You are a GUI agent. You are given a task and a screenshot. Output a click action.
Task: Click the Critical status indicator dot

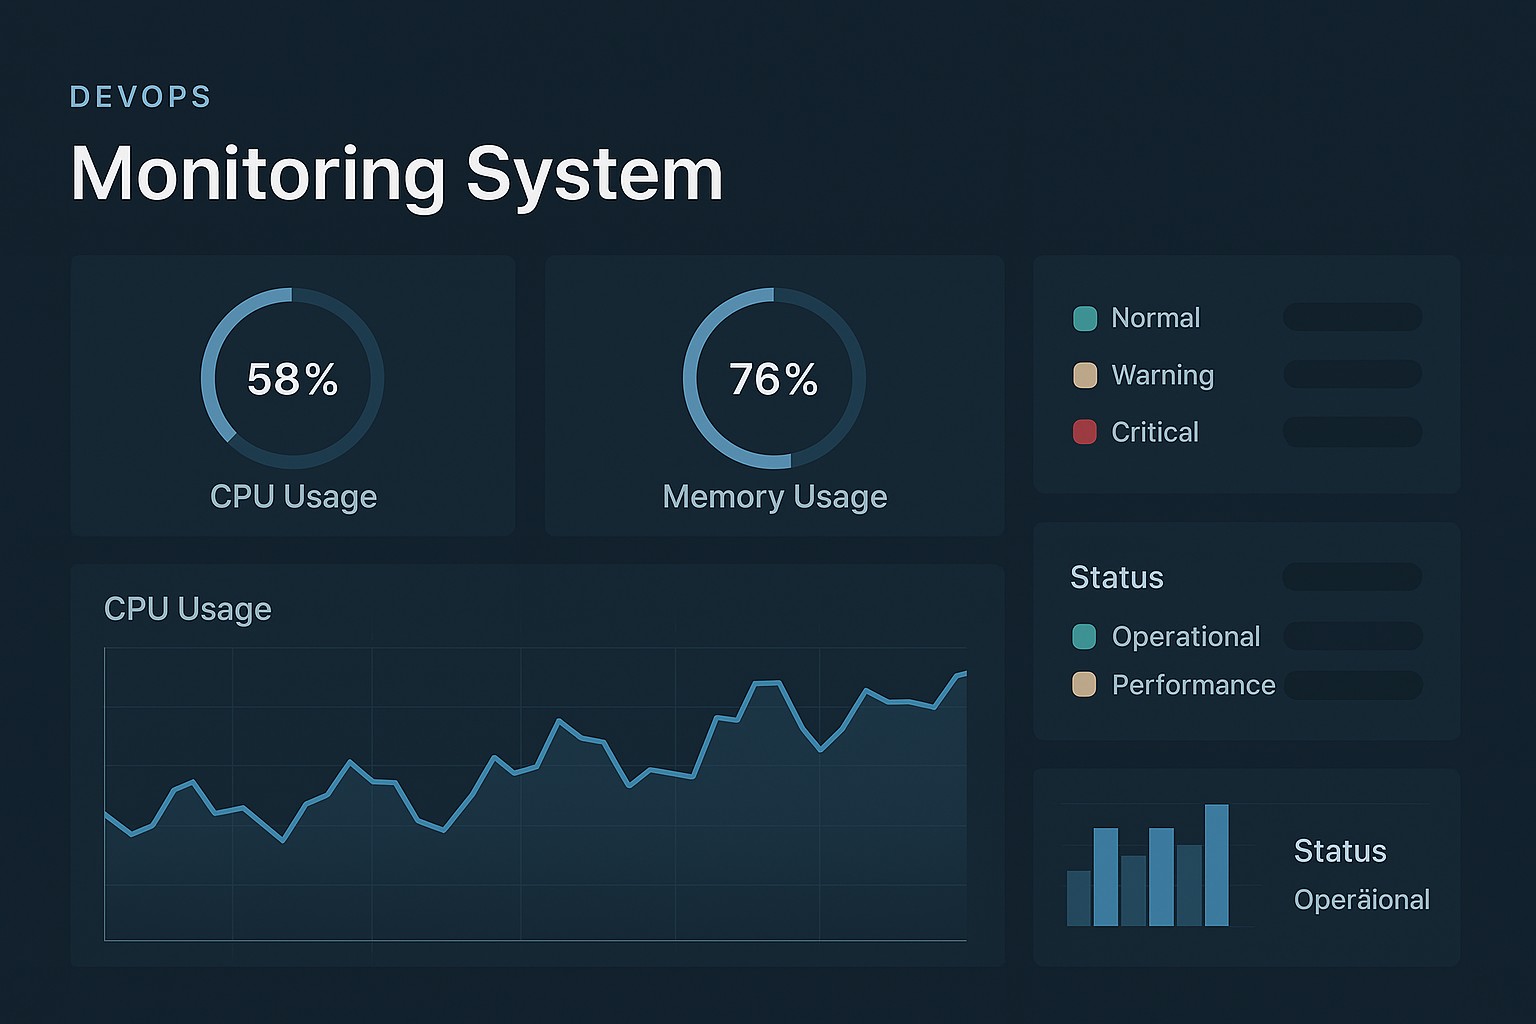pos(1085,432)
